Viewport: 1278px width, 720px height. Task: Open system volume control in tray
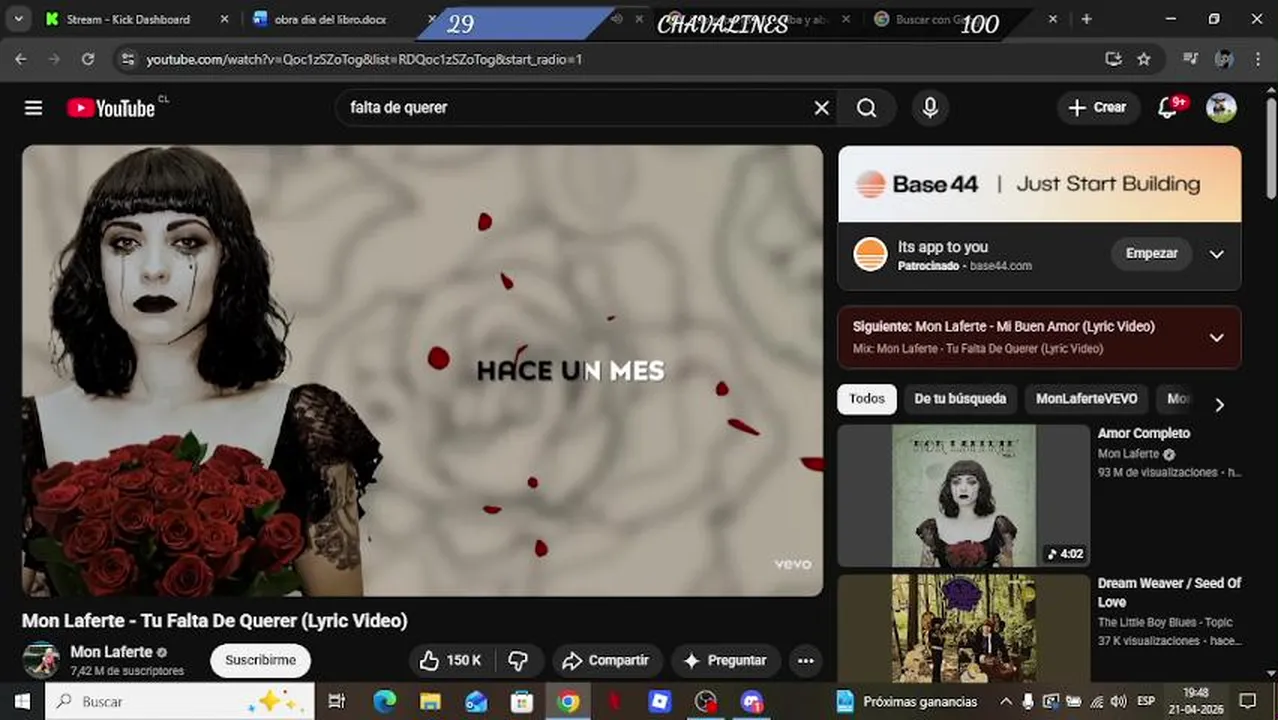1118,702
